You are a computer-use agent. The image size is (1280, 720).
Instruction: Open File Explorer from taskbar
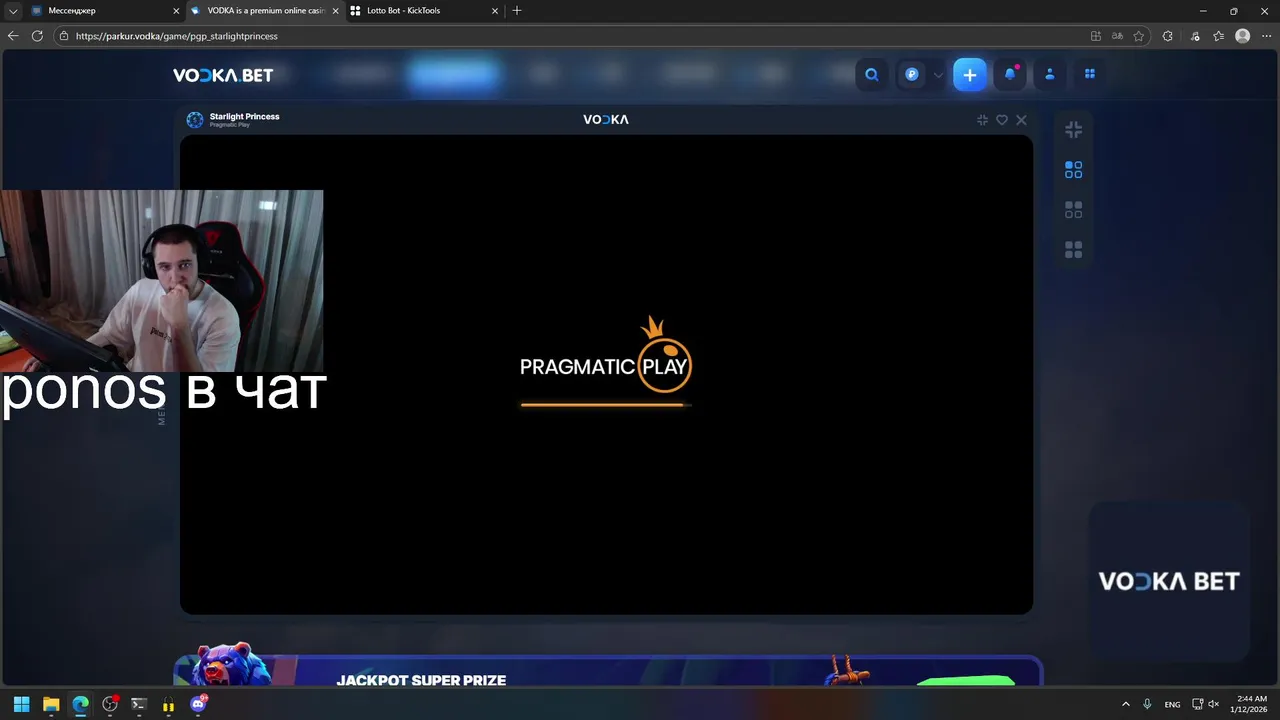(51, 704)
